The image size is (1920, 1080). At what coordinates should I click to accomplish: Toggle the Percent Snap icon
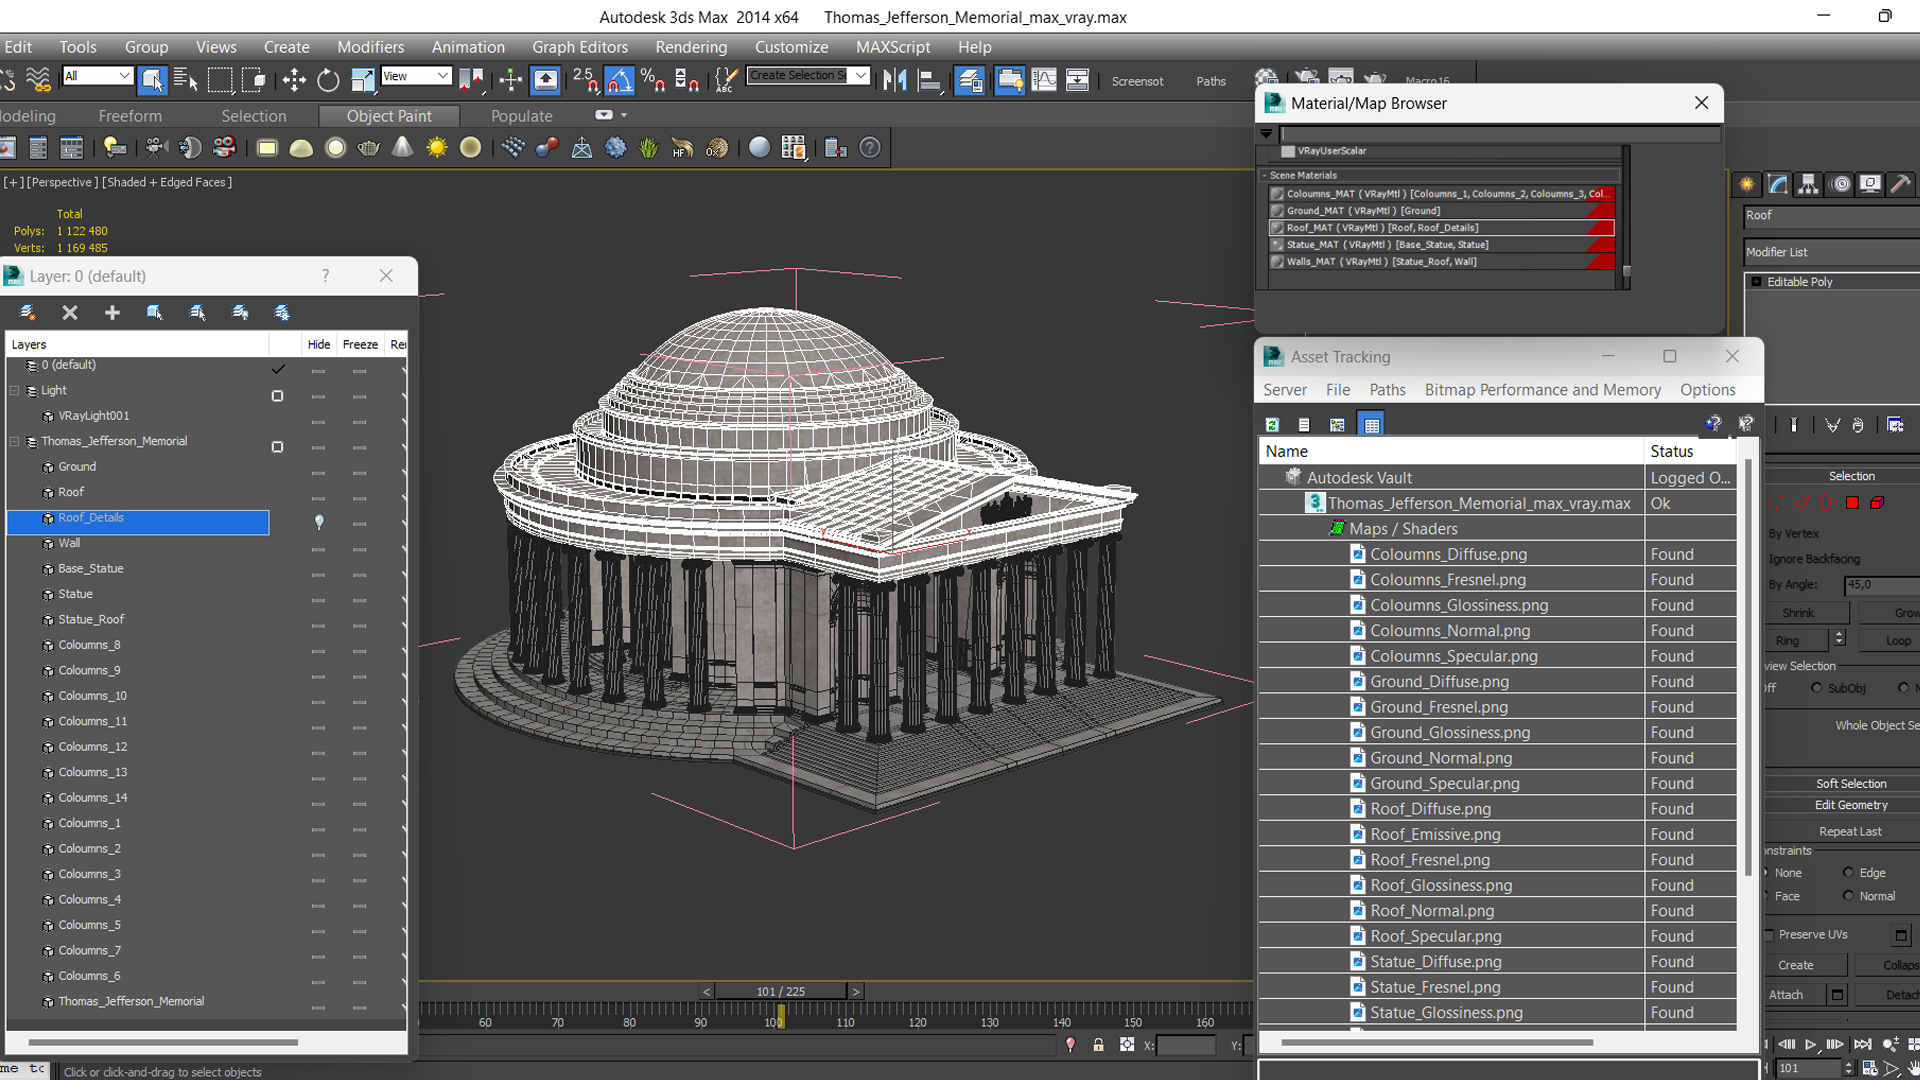point(653,80)
